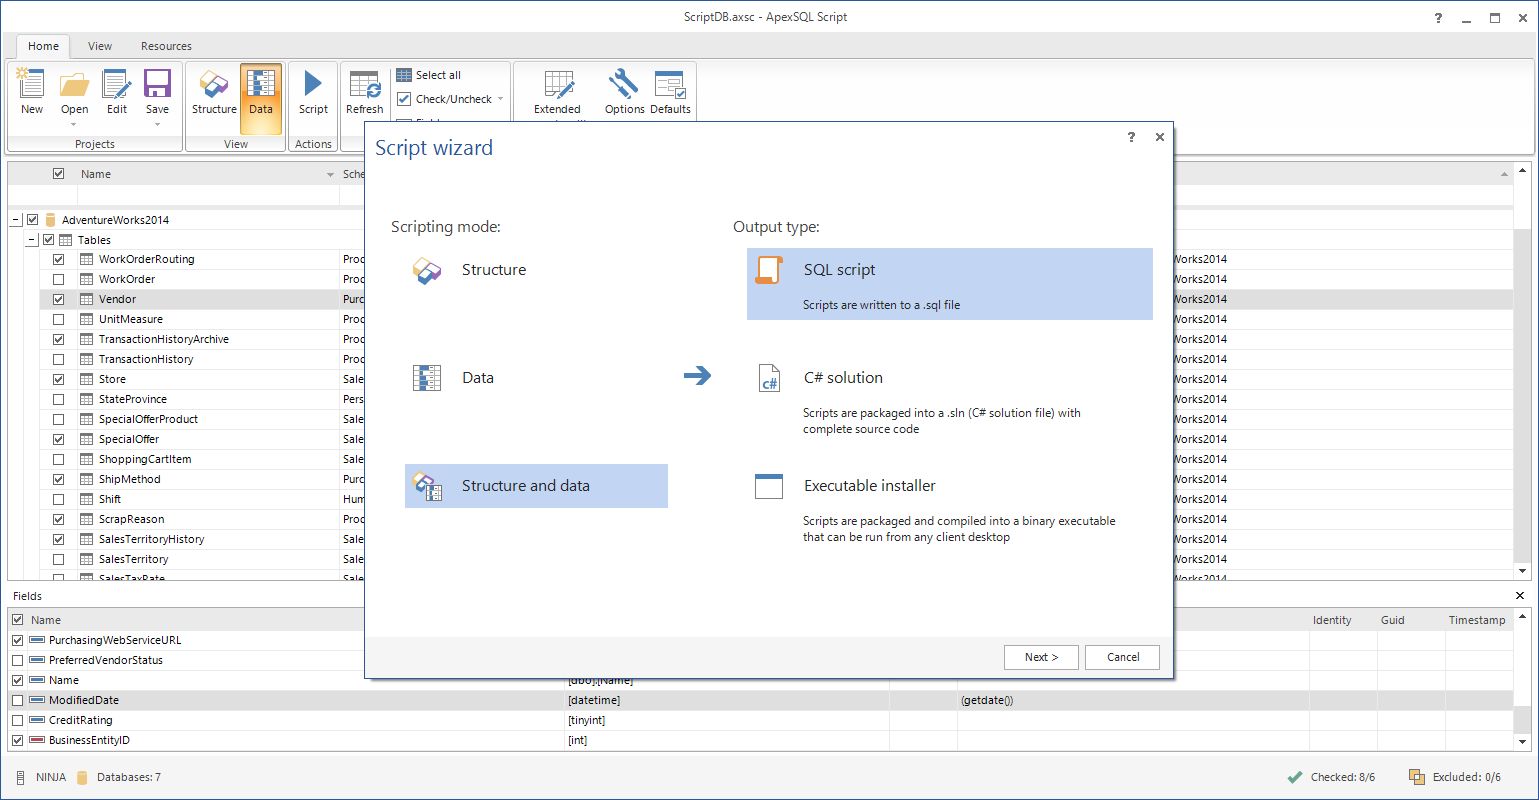1539x800 pixels.
Task: Save the project via the Save icon
Action: pos(156,90)
